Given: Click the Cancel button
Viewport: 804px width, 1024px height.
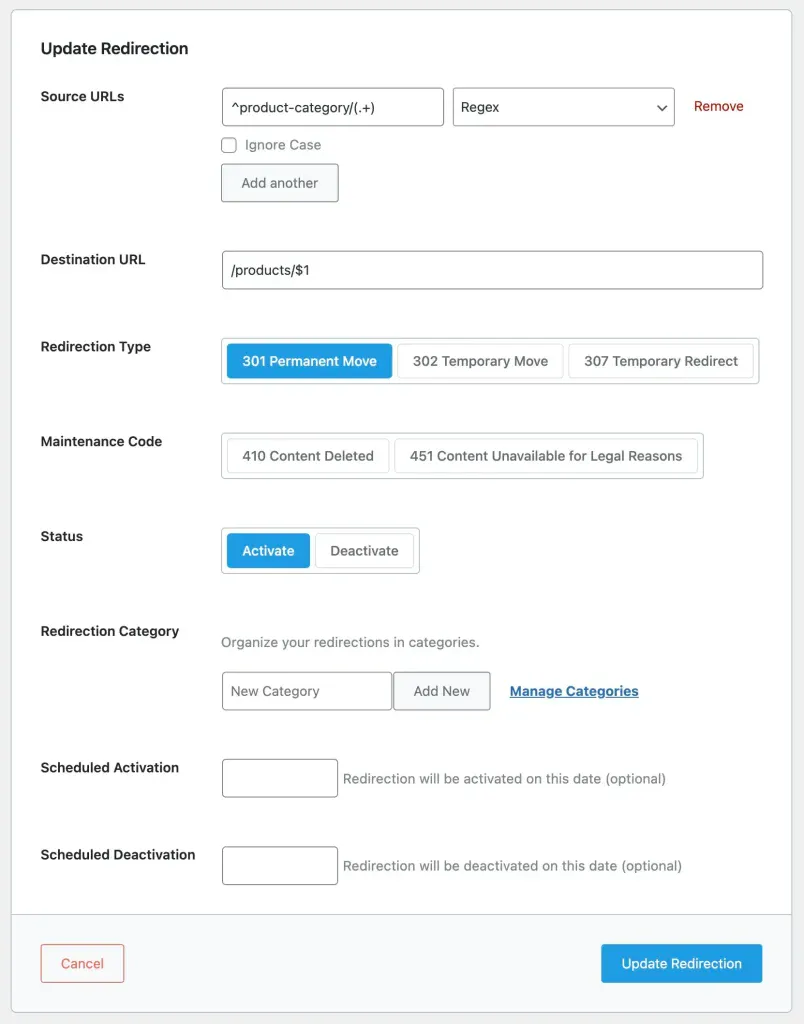Looking at the screenshot, I should pos(82,964).
